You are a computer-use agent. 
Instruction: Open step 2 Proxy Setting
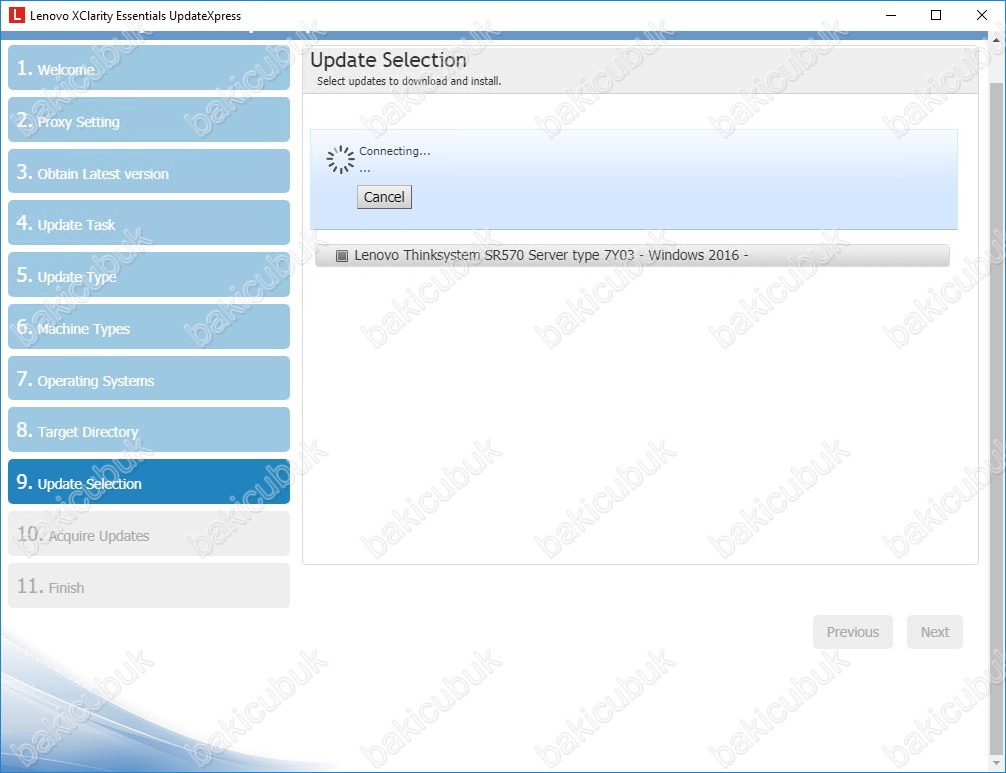(x=149, y=119)
